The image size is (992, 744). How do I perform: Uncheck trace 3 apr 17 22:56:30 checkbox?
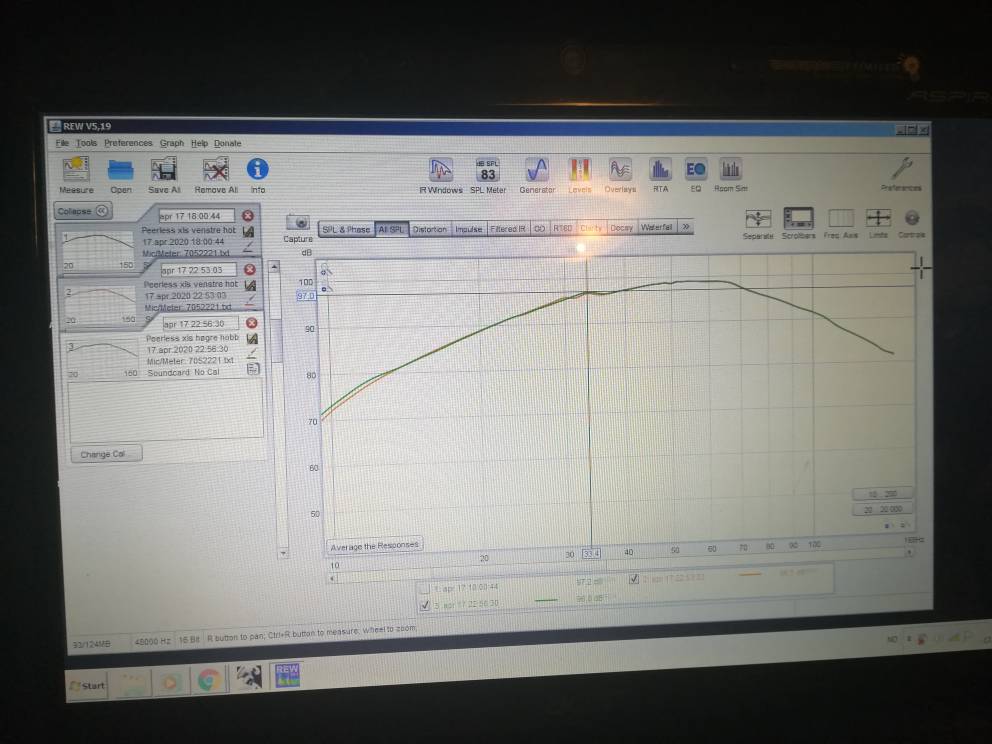point(425,605)
